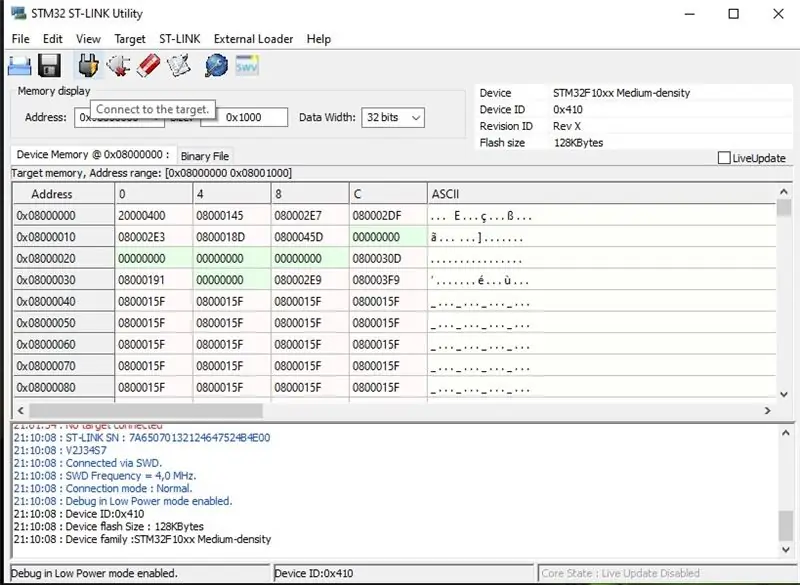Click the Core State status bar entry
This screenshot has width=800, height=585.
click(x=665, y=573)
